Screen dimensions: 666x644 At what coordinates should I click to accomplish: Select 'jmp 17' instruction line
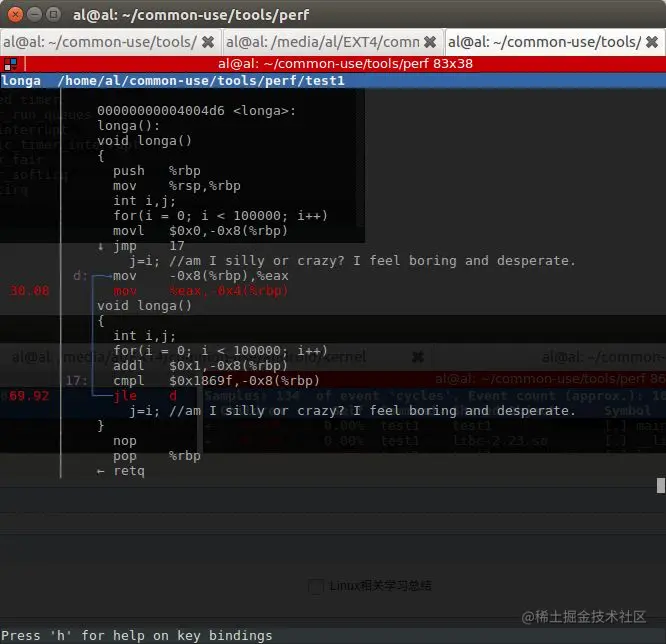click(x=149, y=246)
